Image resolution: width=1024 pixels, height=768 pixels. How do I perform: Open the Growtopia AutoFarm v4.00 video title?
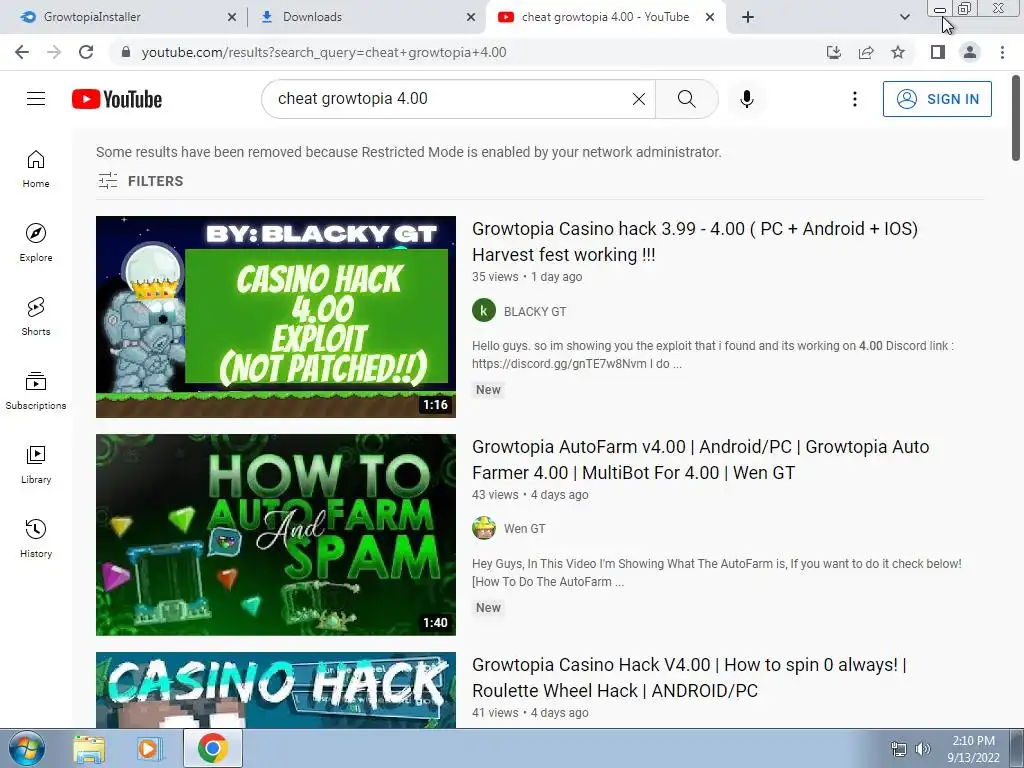point(701,460)
